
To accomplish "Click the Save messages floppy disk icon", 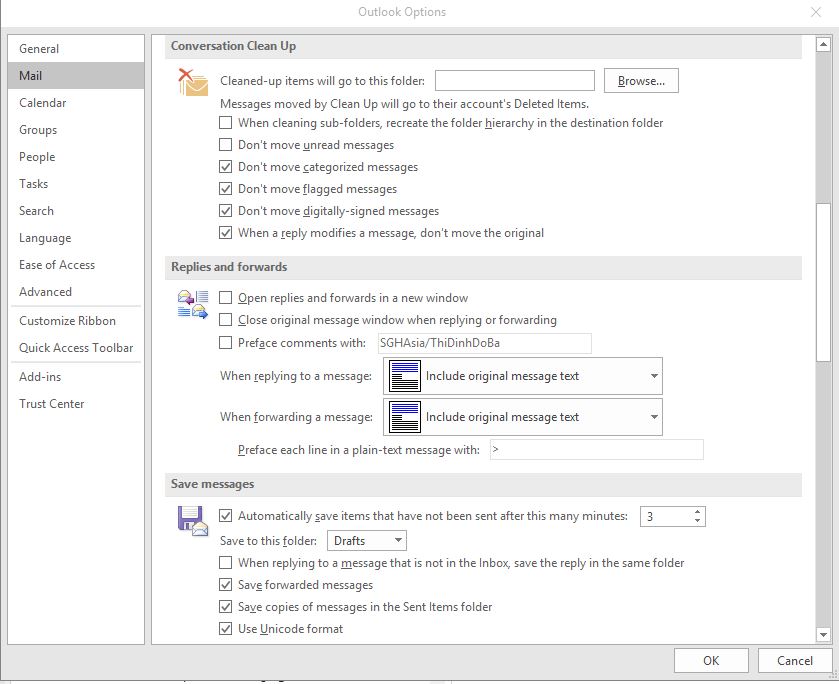I will click(193, 521).
